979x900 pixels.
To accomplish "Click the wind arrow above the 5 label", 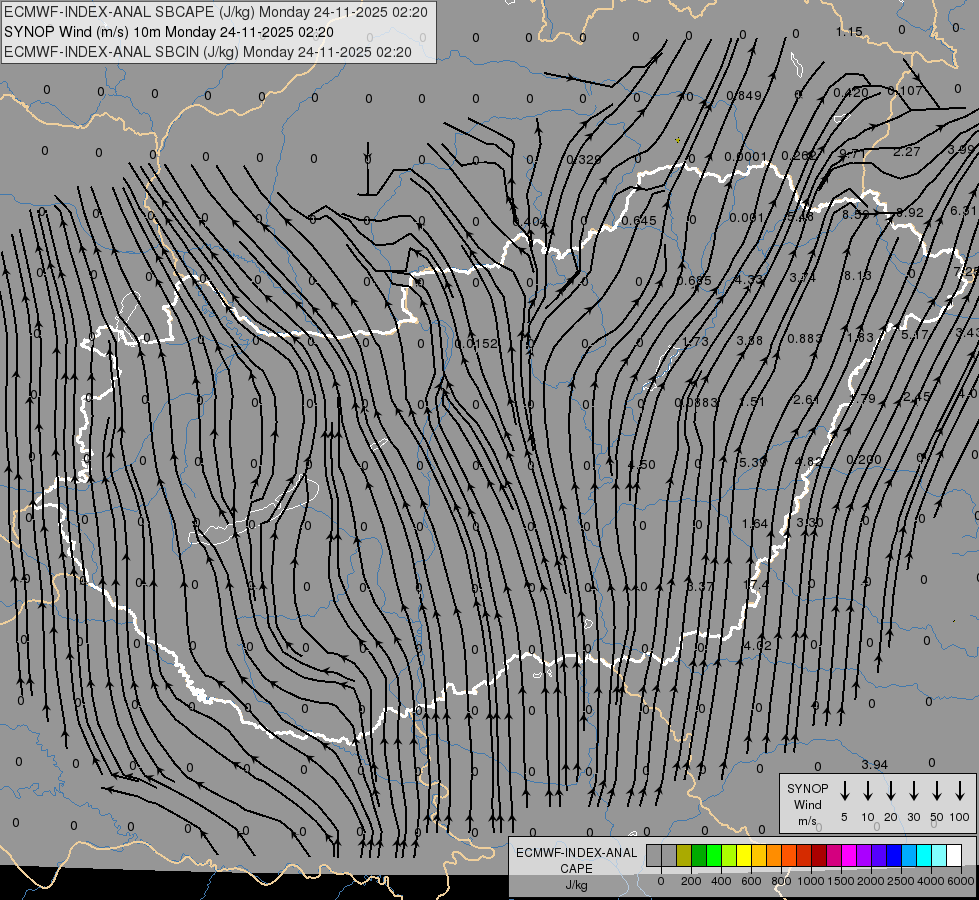I will click(845, 791).
